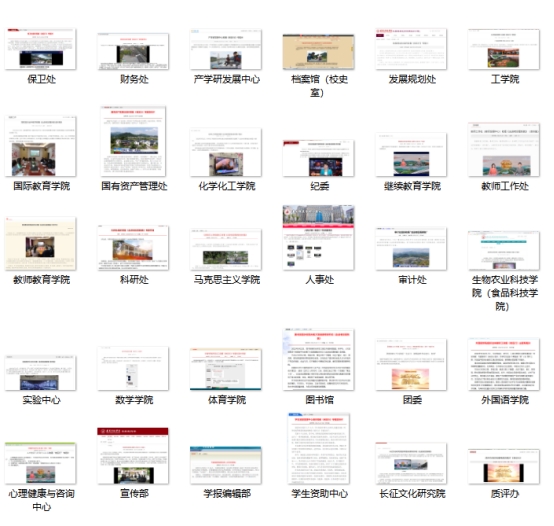Click the 外国语学院 thumbnail

tap(503, 364)
